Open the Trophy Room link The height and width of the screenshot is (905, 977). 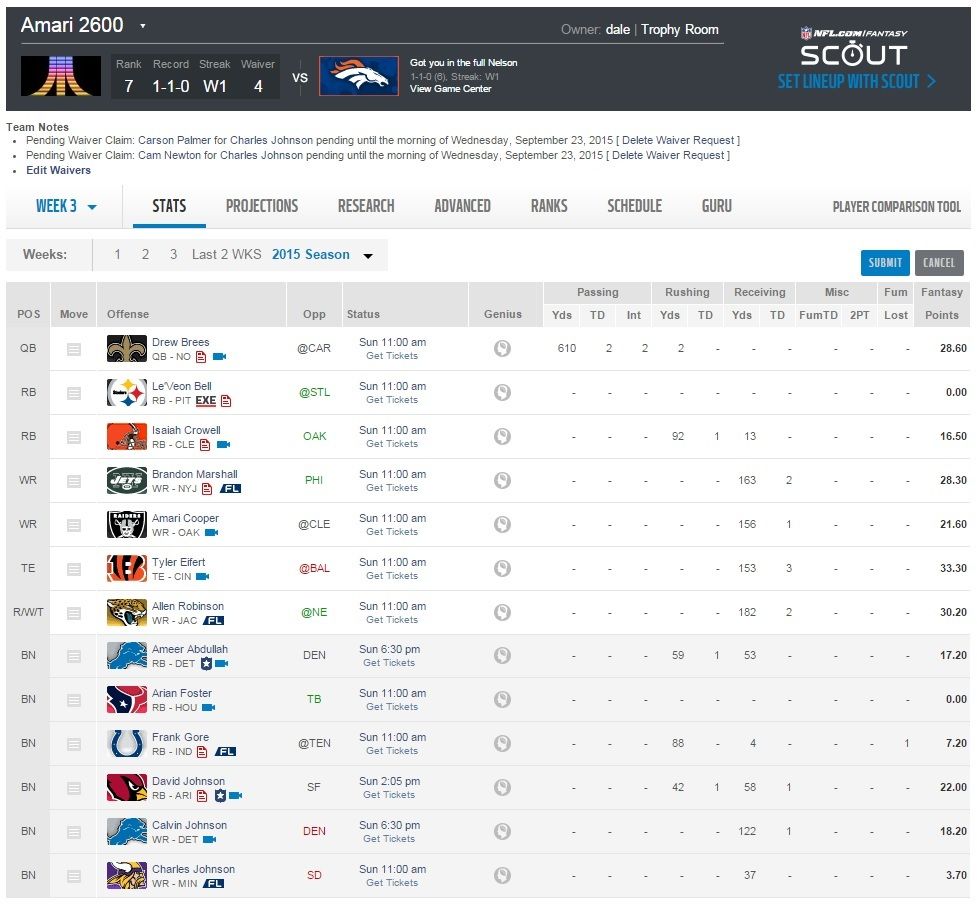tap(680, 30)
